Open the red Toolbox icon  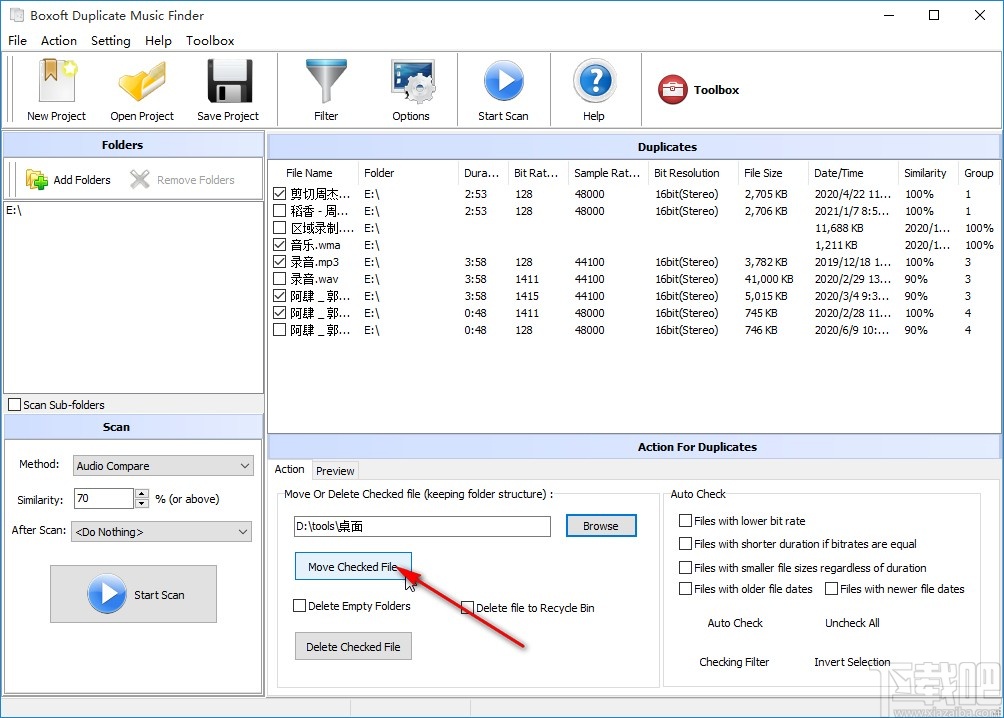pyautogui.click(x=672, y=90)
